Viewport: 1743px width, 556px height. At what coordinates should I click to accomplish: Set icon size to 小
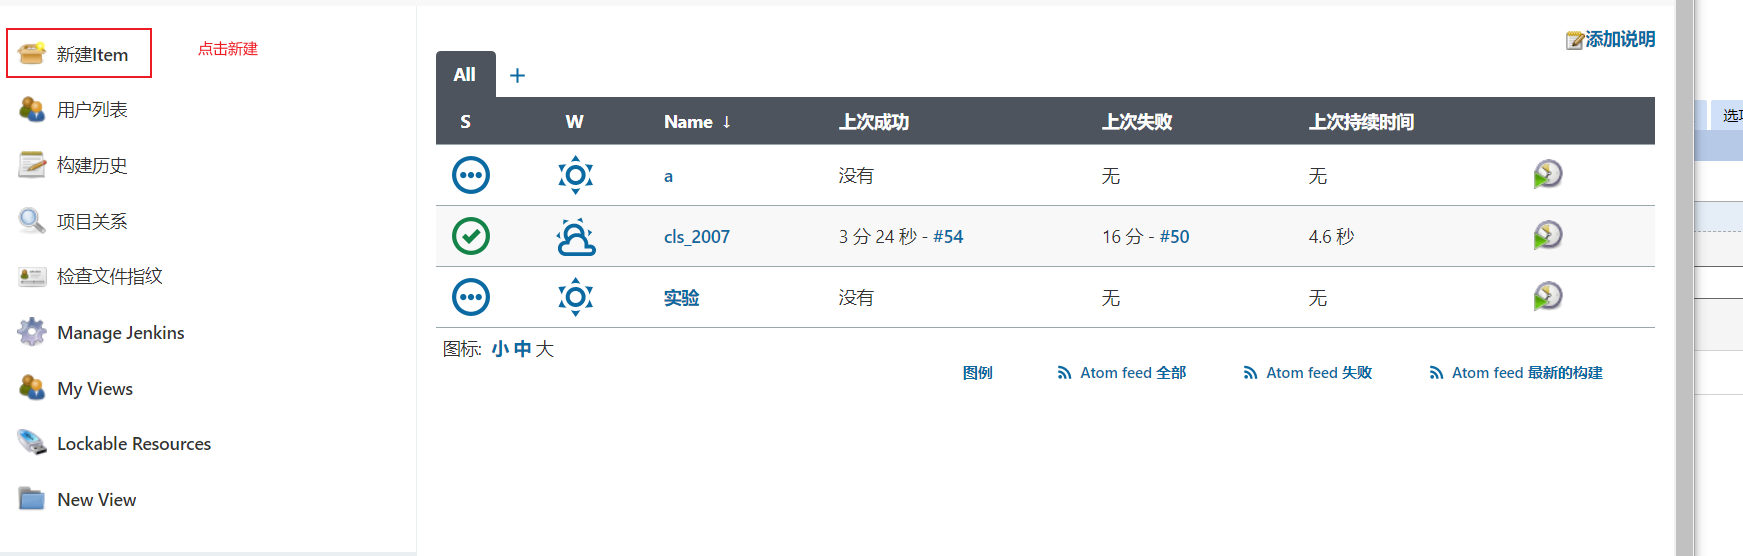[x=499, y=349]
